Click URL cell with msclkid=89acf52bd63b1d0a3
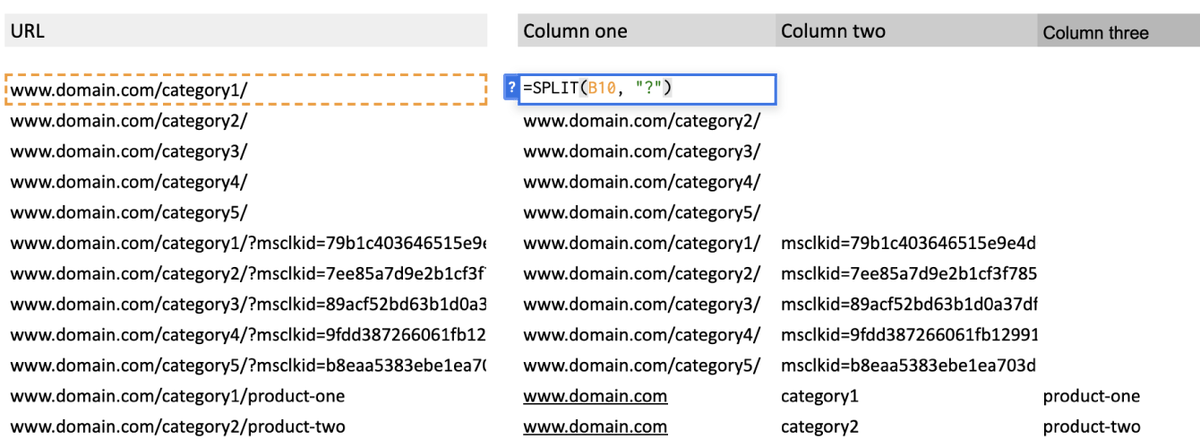1200x448 pixels. pos(248,304)
